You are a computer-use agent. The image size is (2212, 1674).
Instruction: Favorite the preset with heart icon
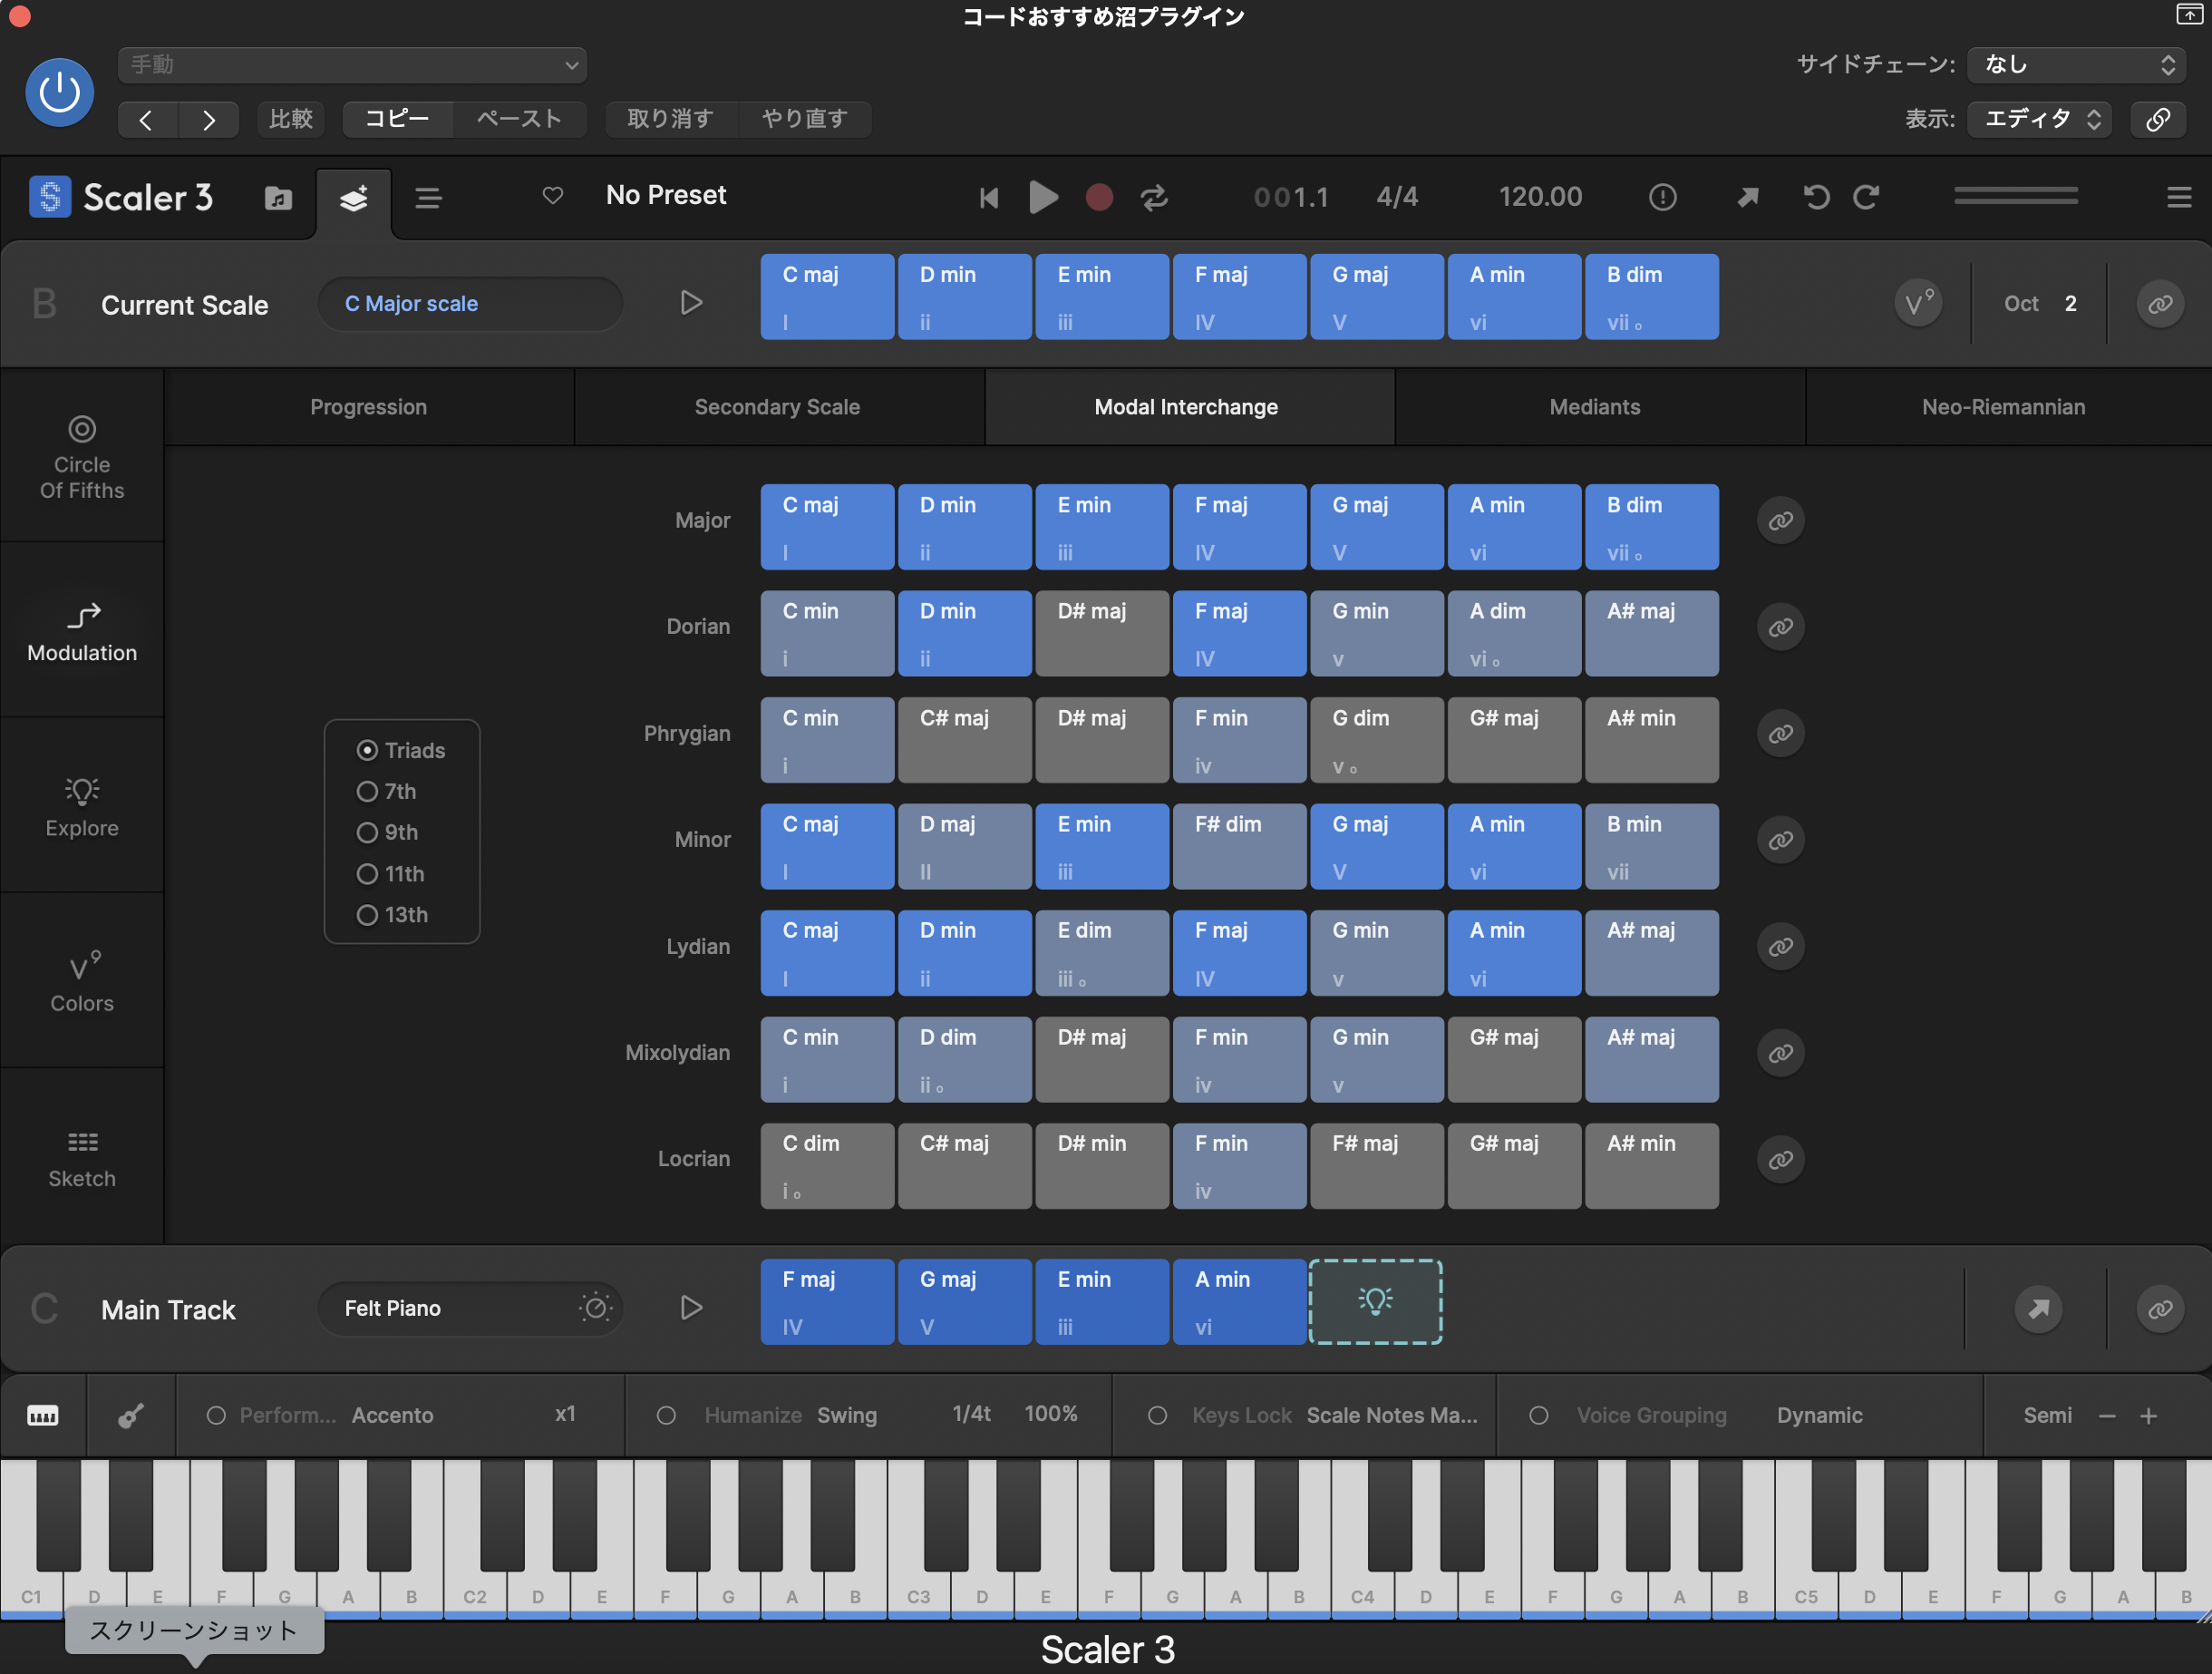(x=553, y=195)
